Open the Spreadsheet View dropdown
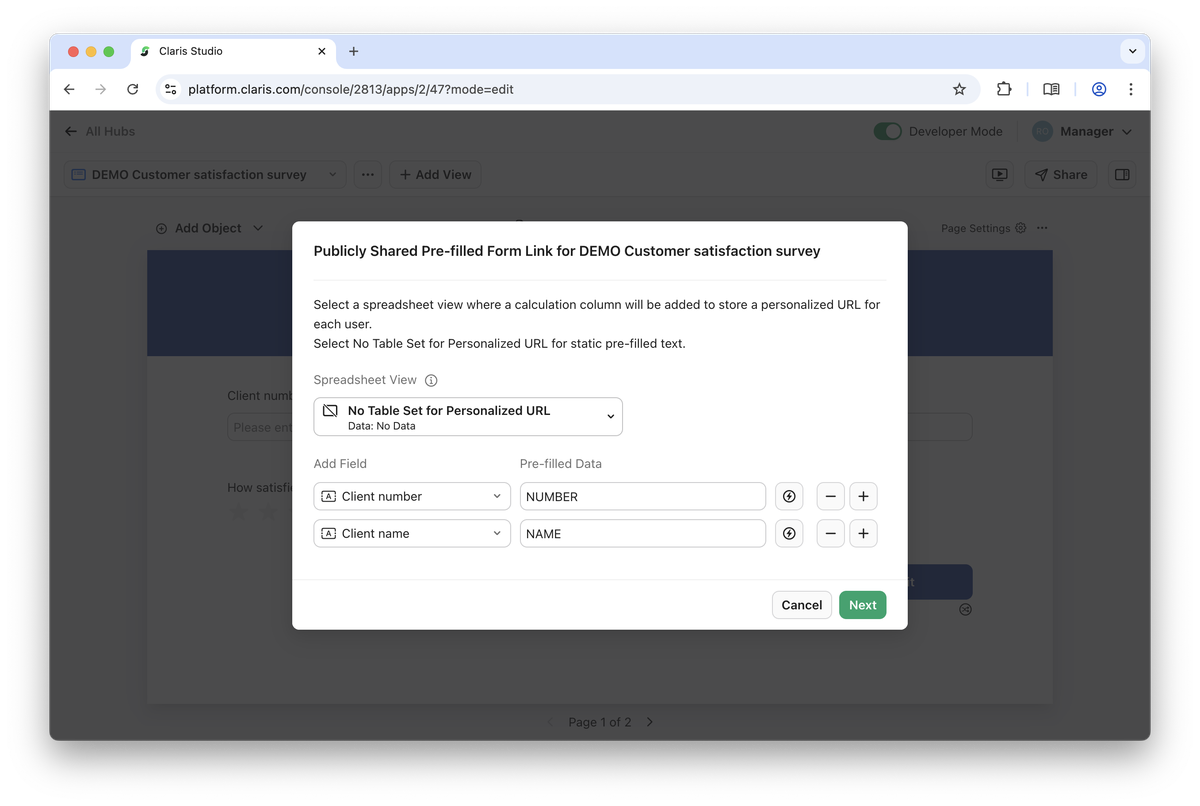Image resolution: width=1200 pixels, height=806 pixels. pyautogui.click(x=468, y=417)
